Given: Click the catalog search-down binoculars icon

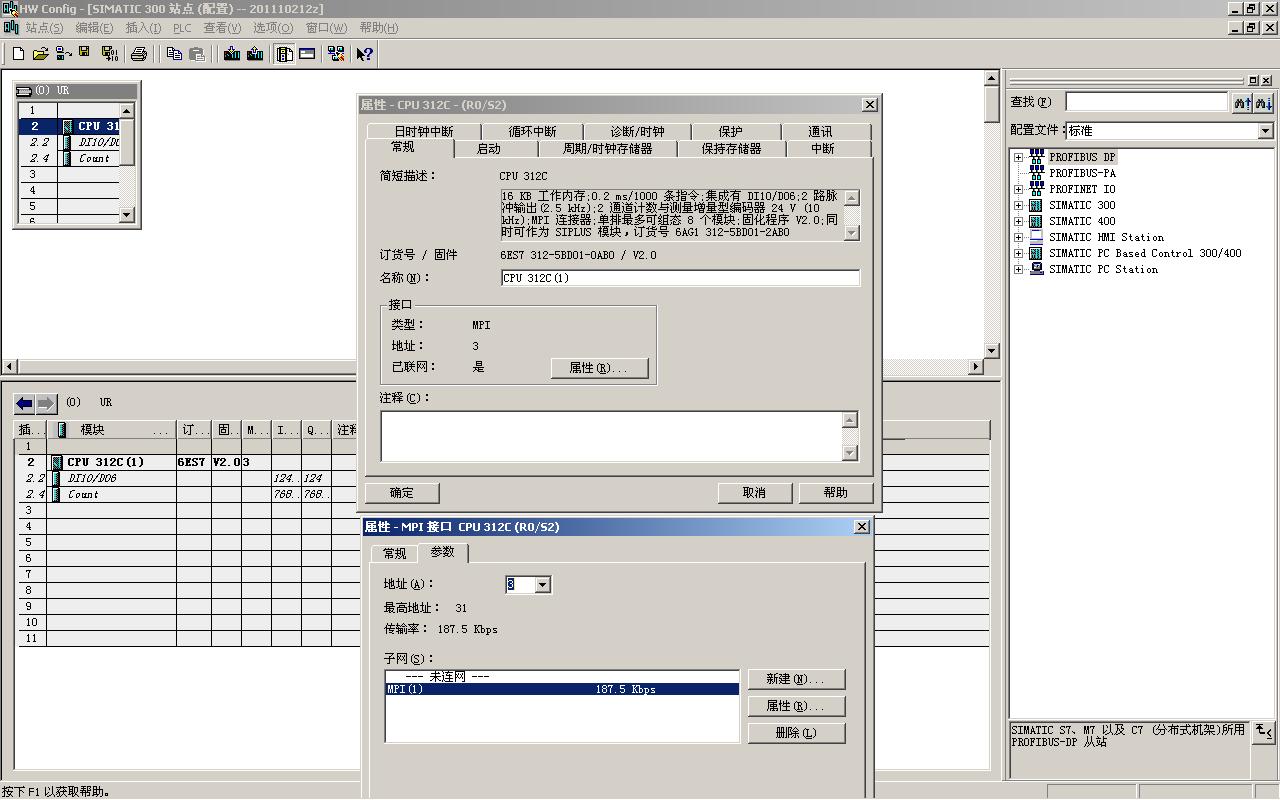Looking at the screenshot, I should 1264,102.
